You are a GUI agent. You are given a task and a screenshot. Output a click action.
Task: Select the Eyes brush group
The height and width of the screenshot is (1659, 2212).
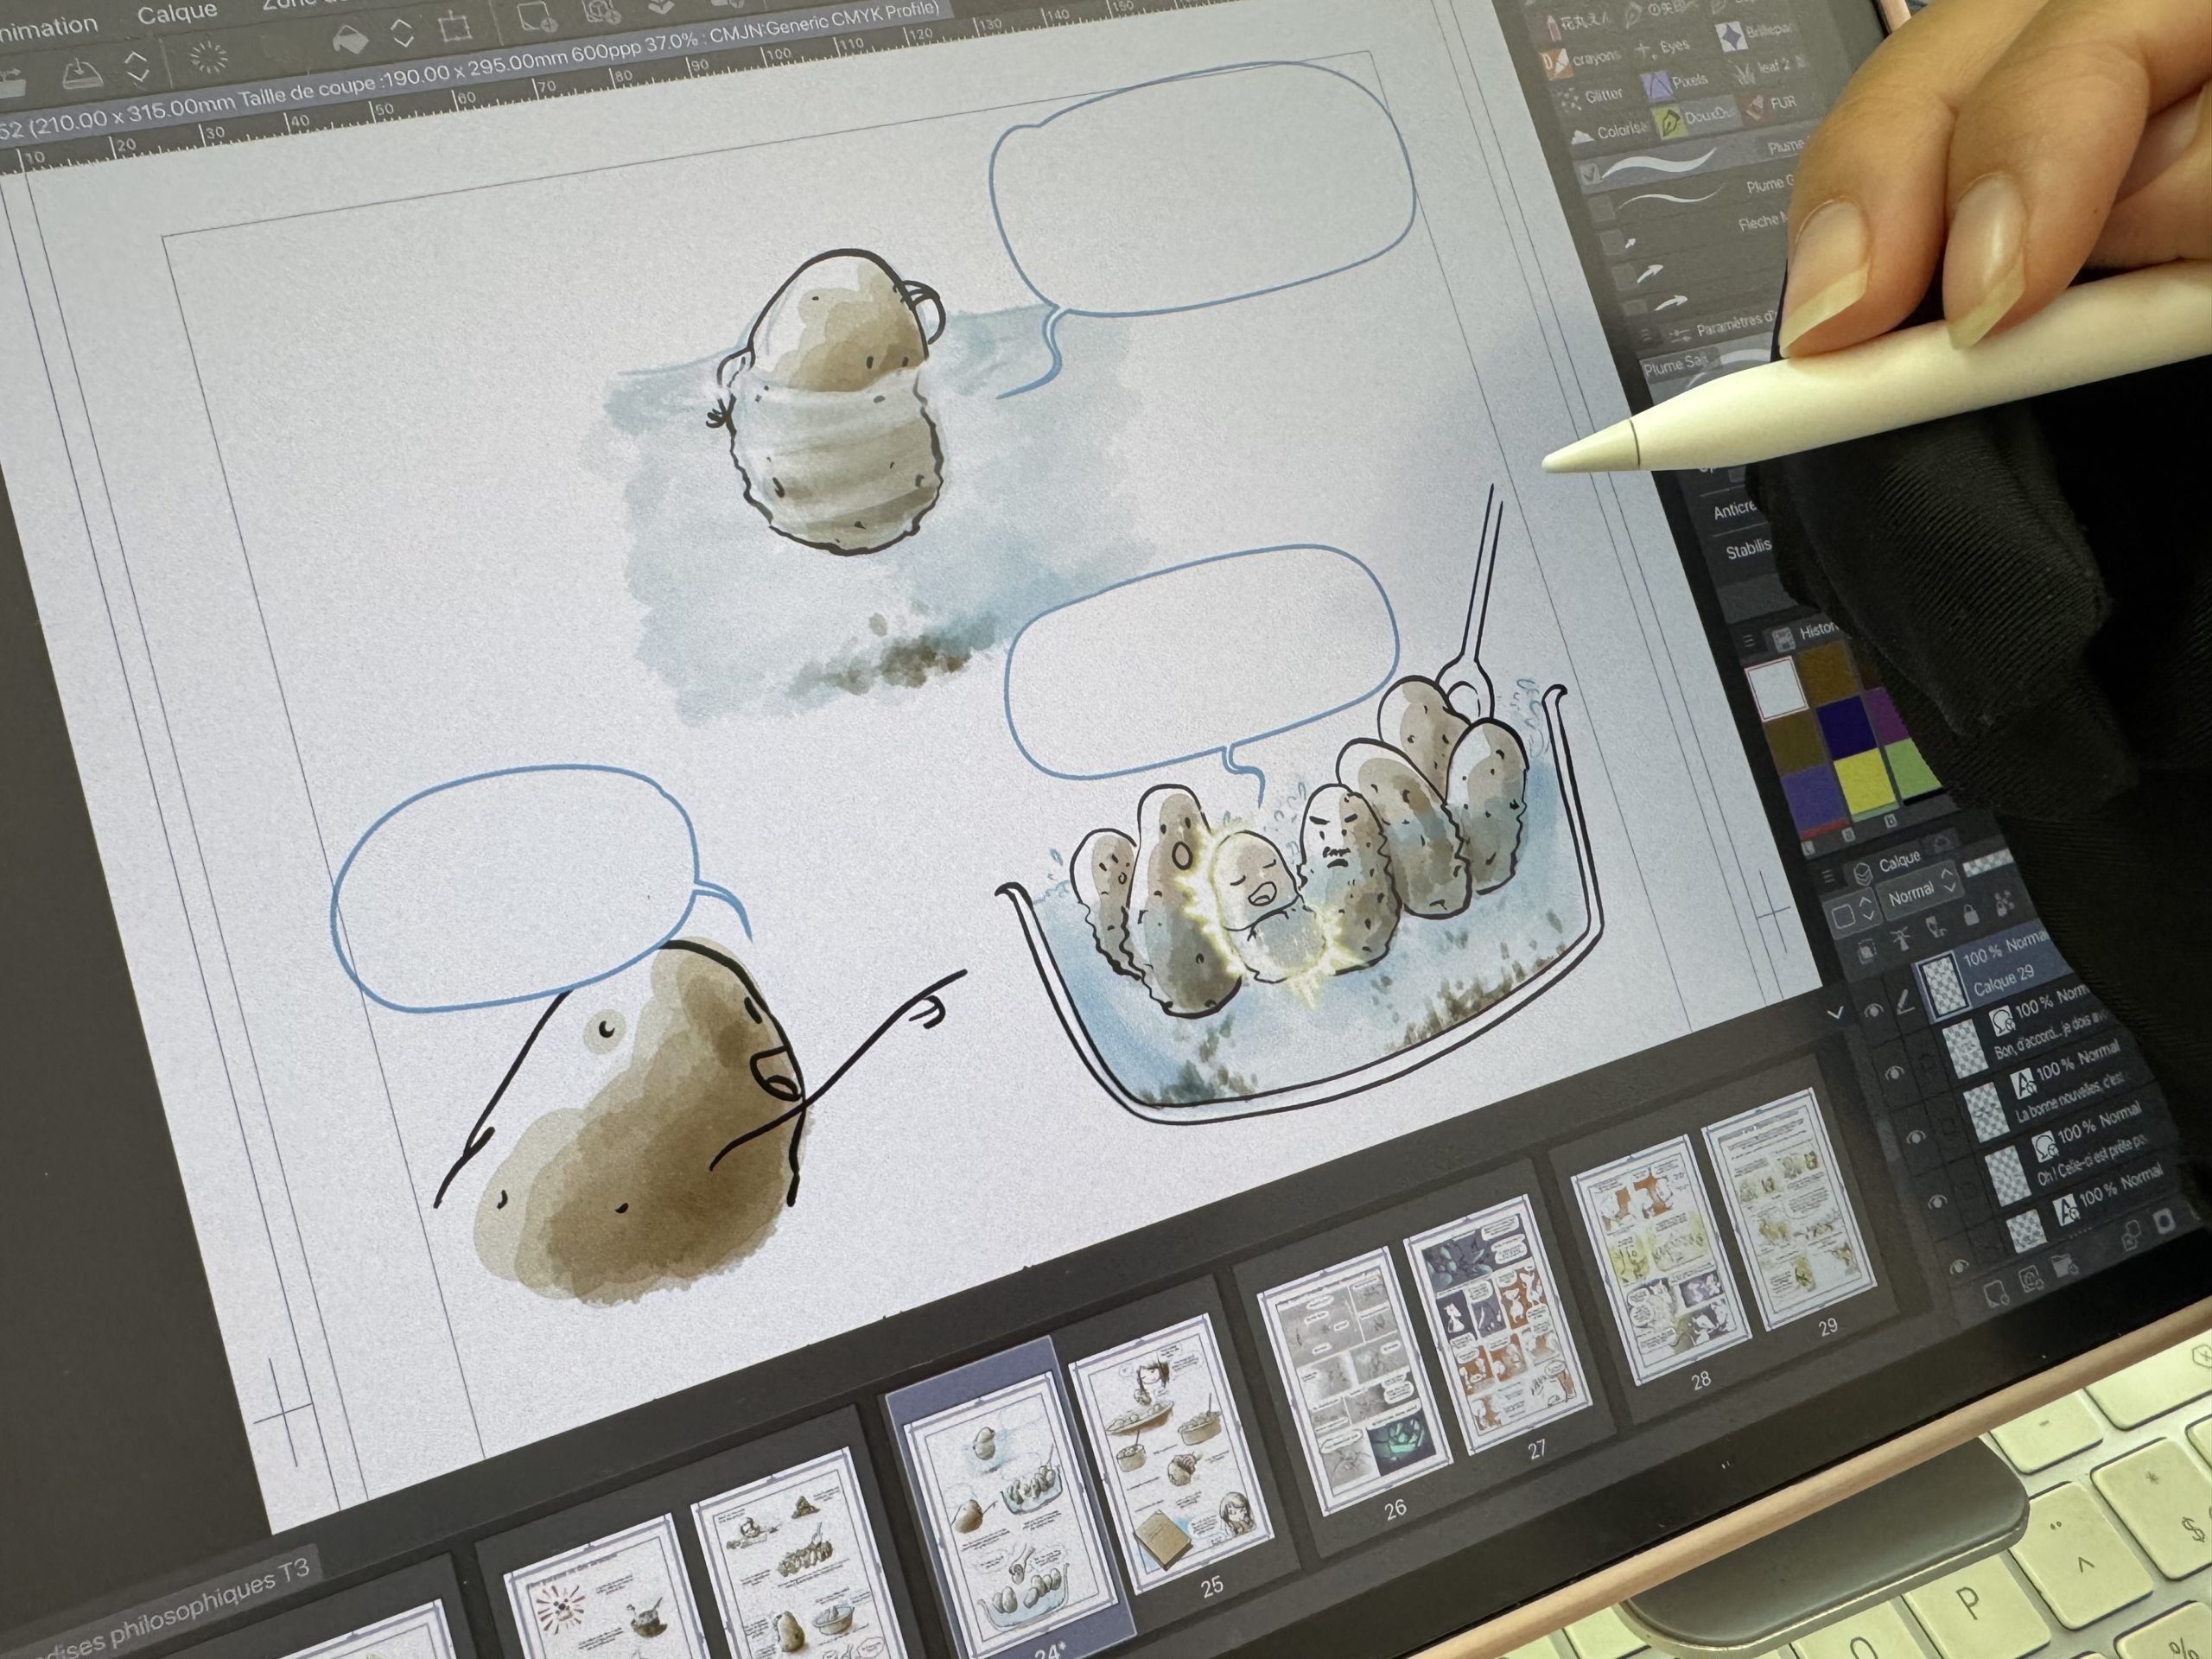click(x=1661, y=47)
